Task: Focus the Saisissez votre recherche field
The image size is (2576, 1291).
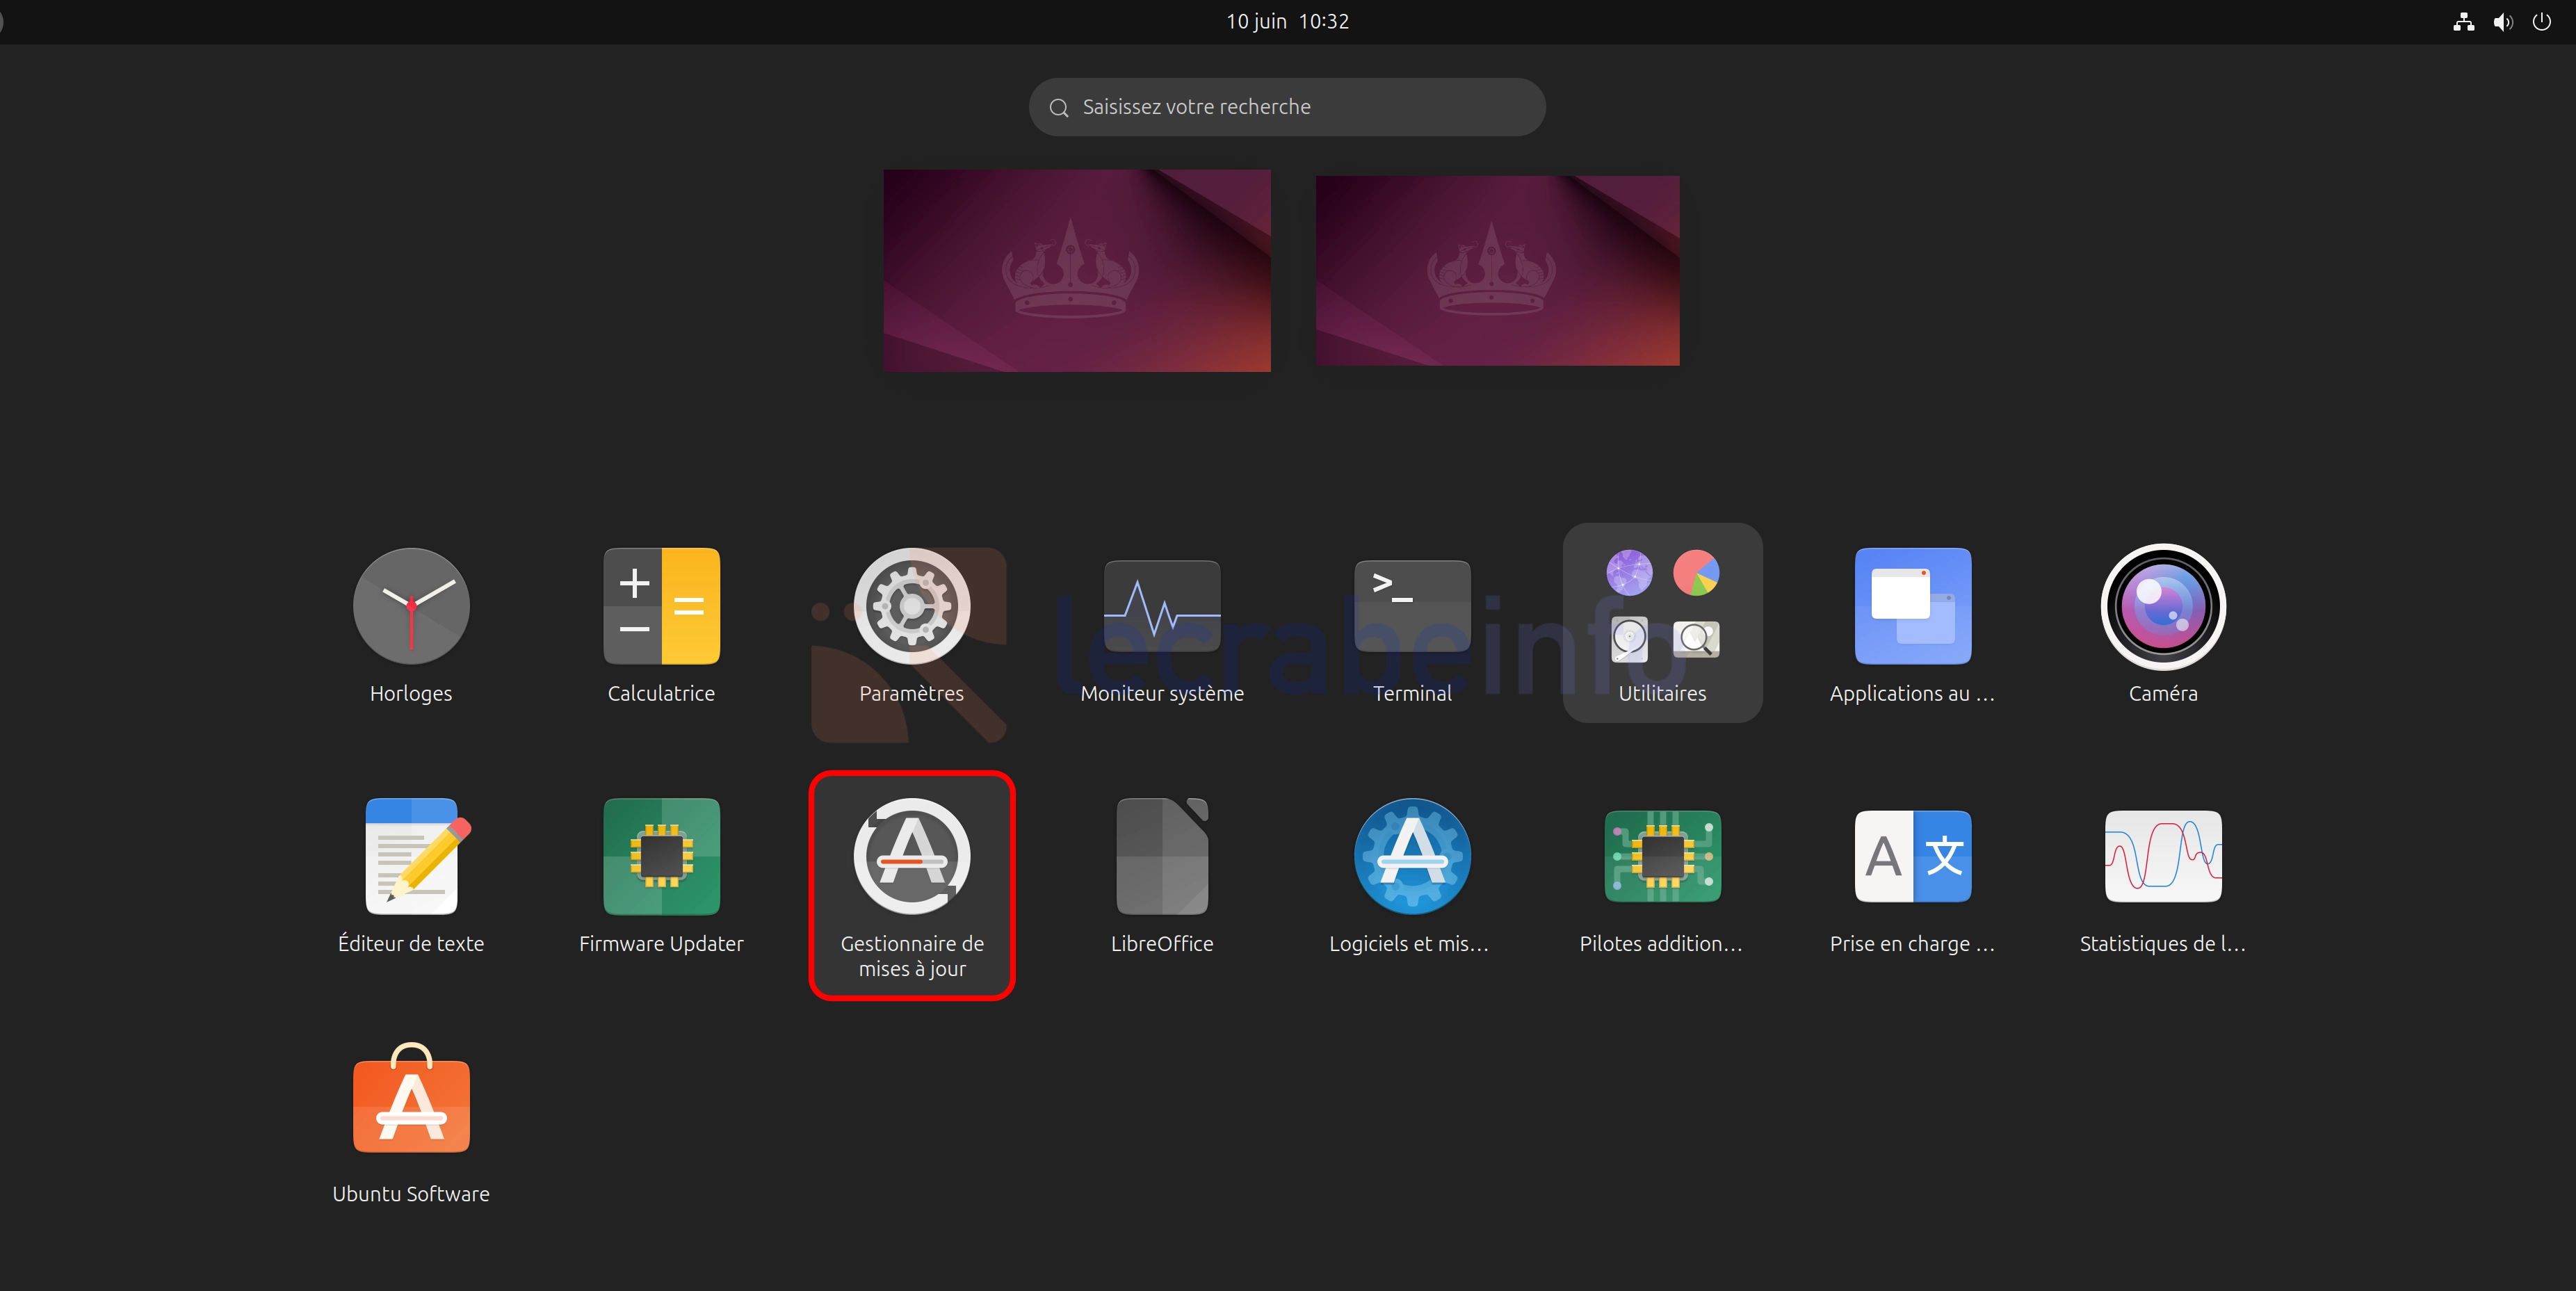Action: coord(1287,107)
